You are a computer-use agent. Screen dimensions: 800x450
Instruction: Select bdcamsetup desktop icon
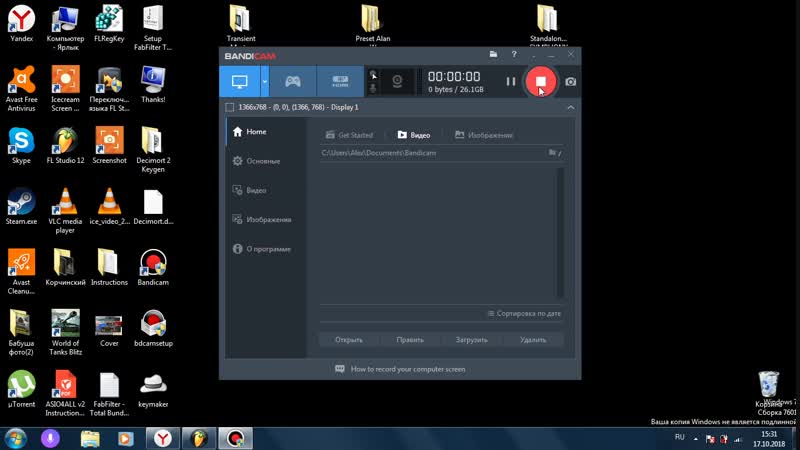tap(153, 328)
